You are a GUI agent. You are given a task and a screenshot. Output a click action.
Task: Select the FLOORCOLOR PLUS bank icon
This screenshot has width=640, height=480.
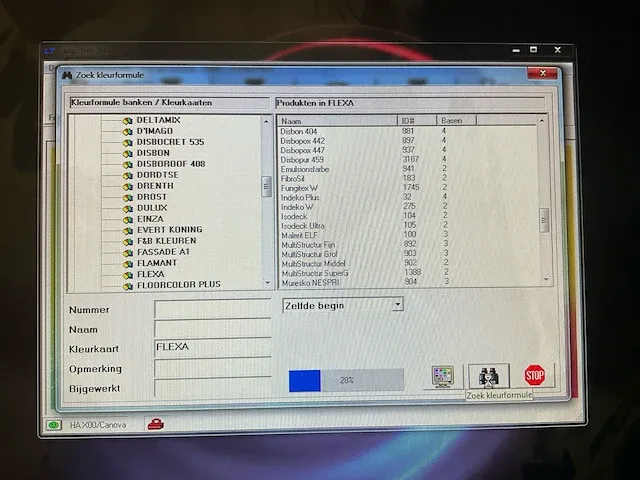click(x=128, y=286)
